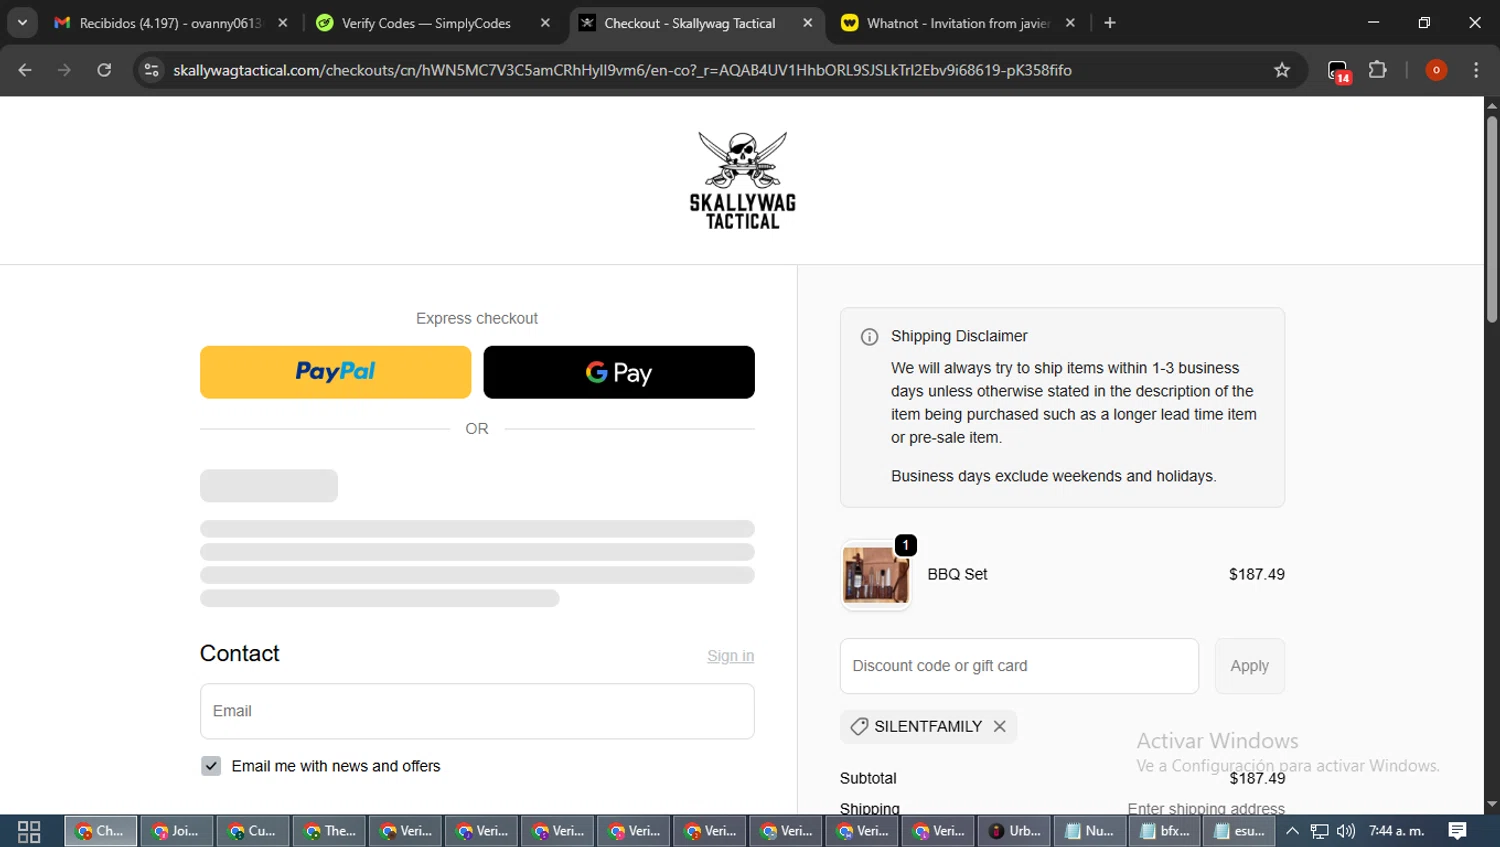This screenshot has height=847, width=1500.
Task: Click the Subtotal label
Action: click(868, 779)
